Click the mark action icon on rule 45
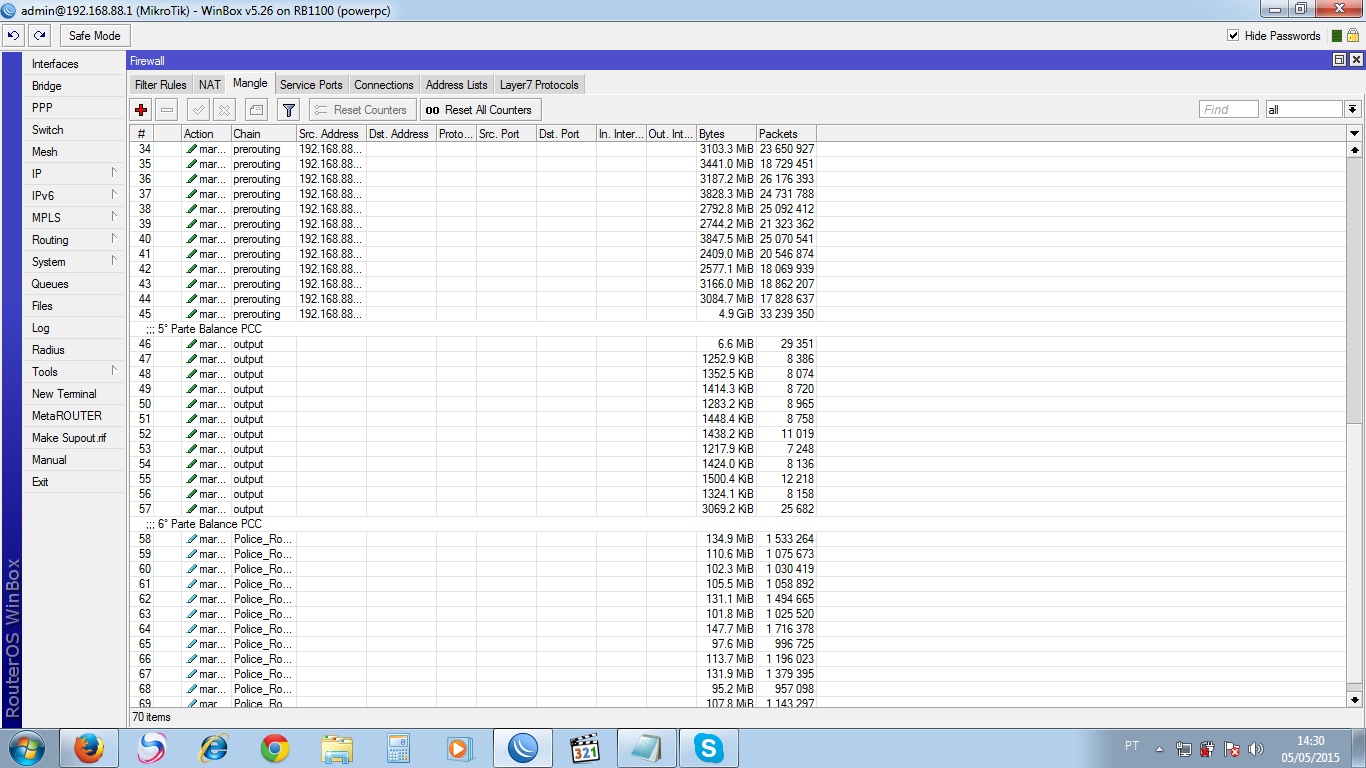 click(191, 314)
